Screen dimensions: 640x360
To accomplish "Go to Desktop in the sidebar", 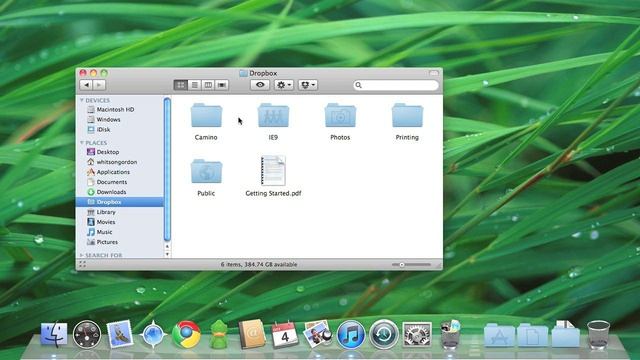I will (x=120, y=152).
